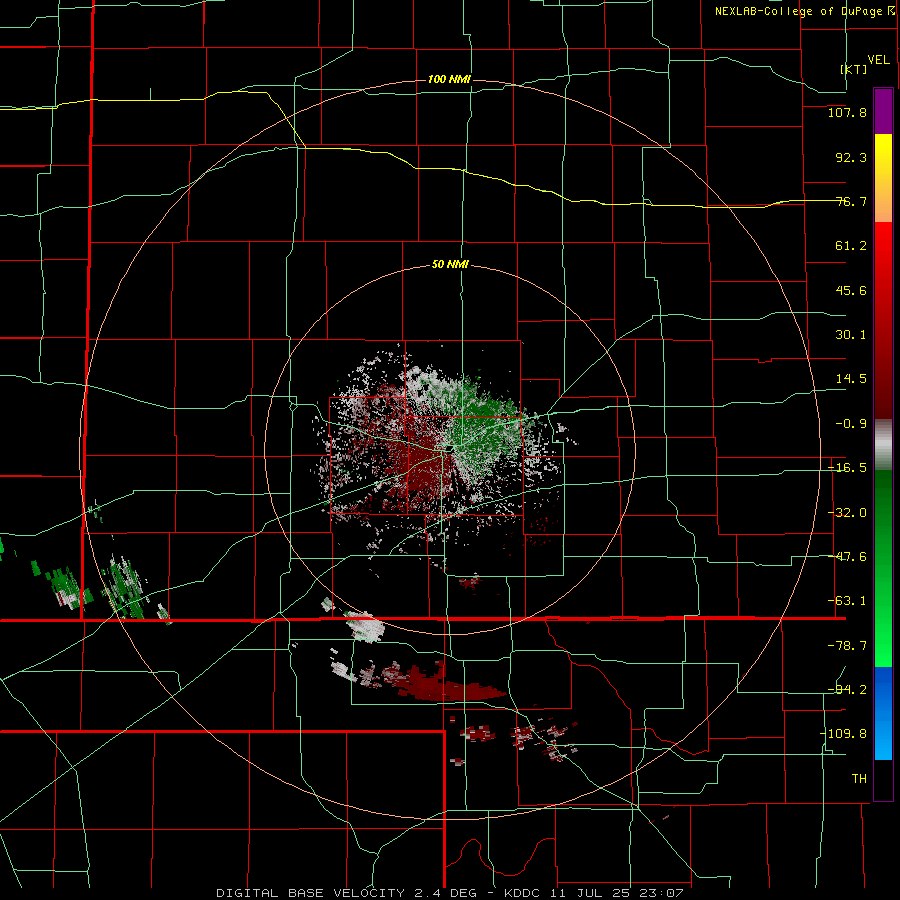This screenshot has width=900, height=900.
Task: Click the blue segment of the color bar
Action: pyautogui.click(x=883, y=713)
